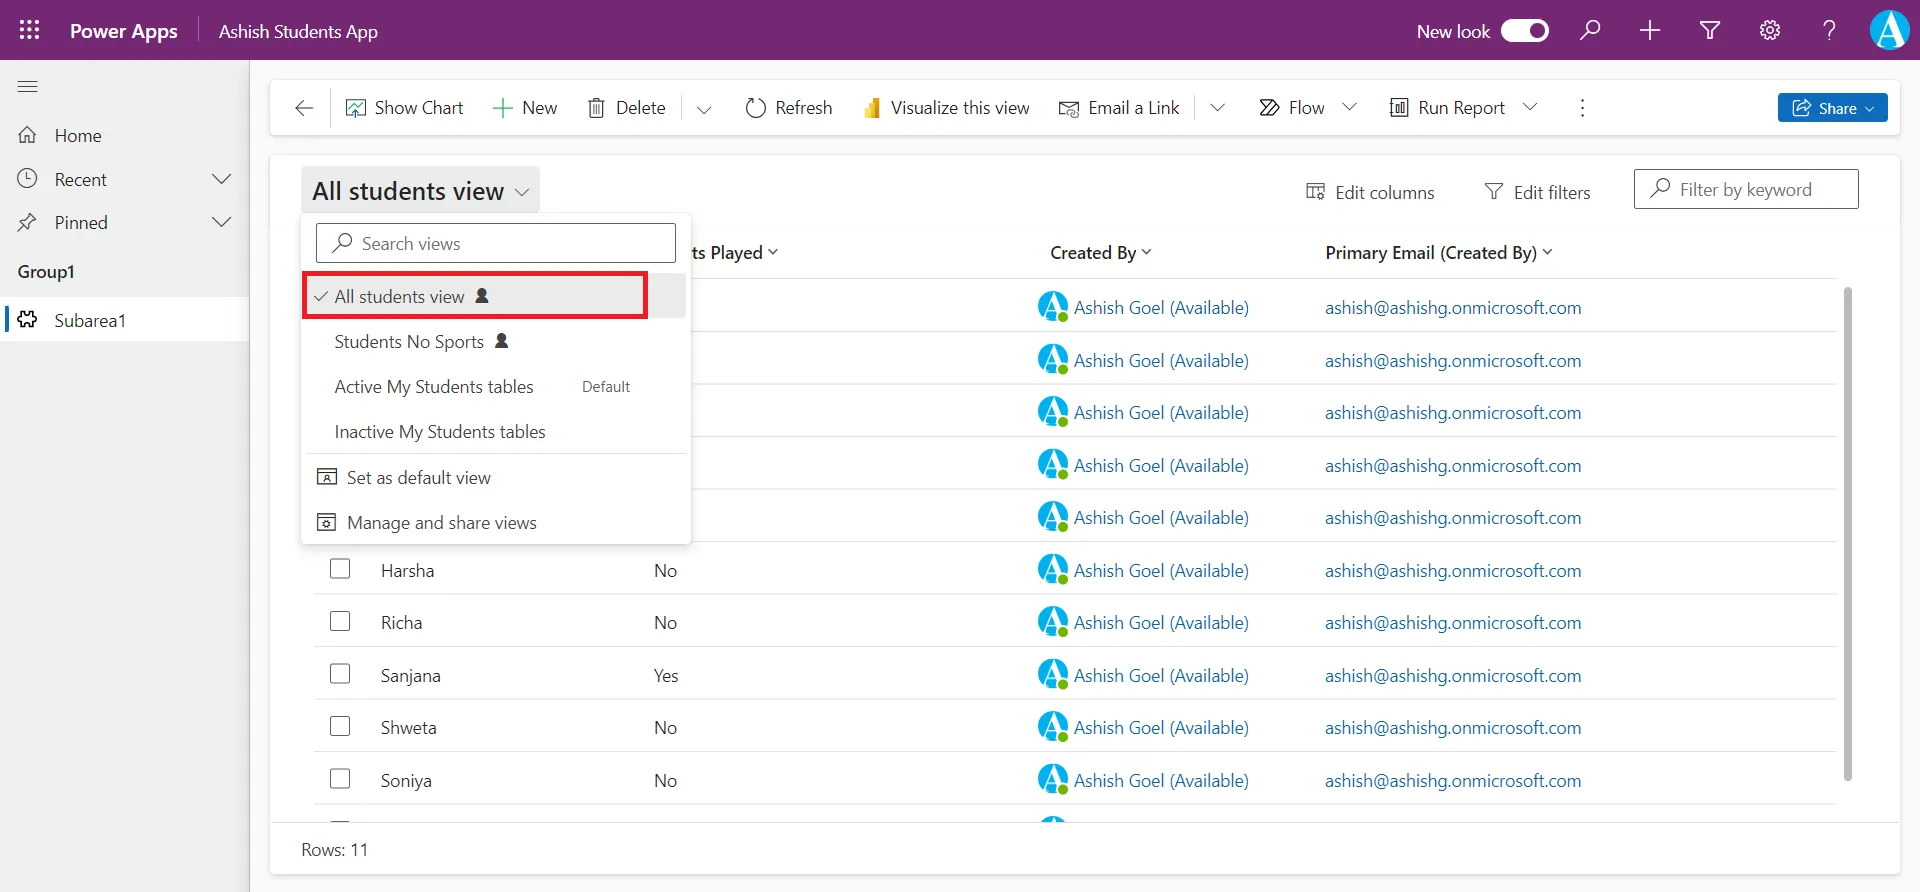Collapse the site map hamburger menu

[x=28, y=87]
